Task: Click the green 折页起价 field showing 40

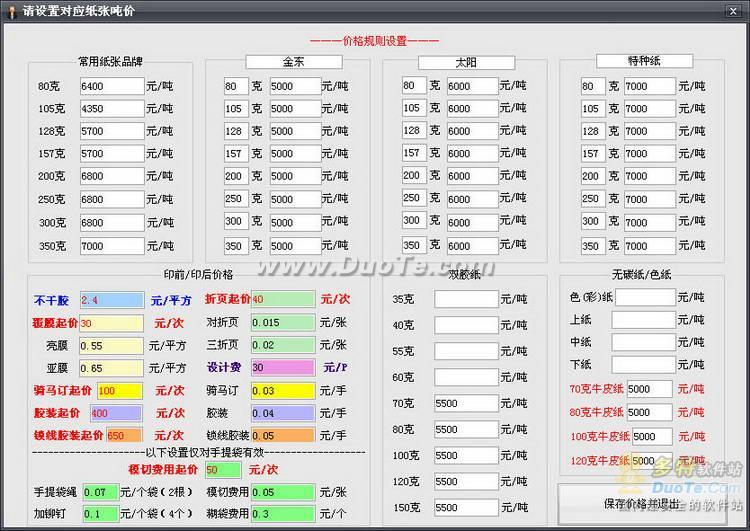Action: point(283,299)
